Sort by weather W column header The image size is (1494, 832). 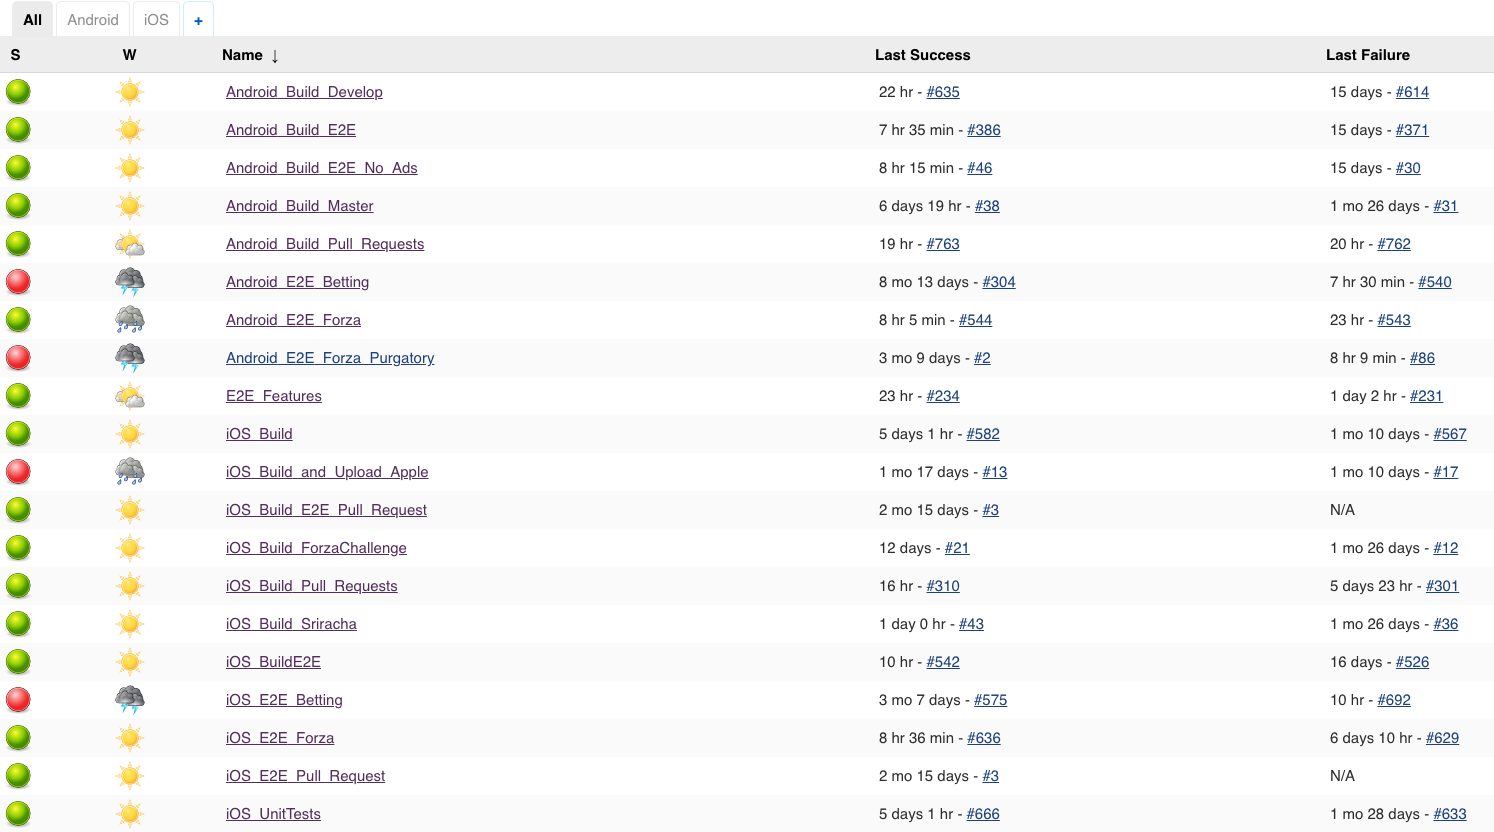click(x=129, y=55)
